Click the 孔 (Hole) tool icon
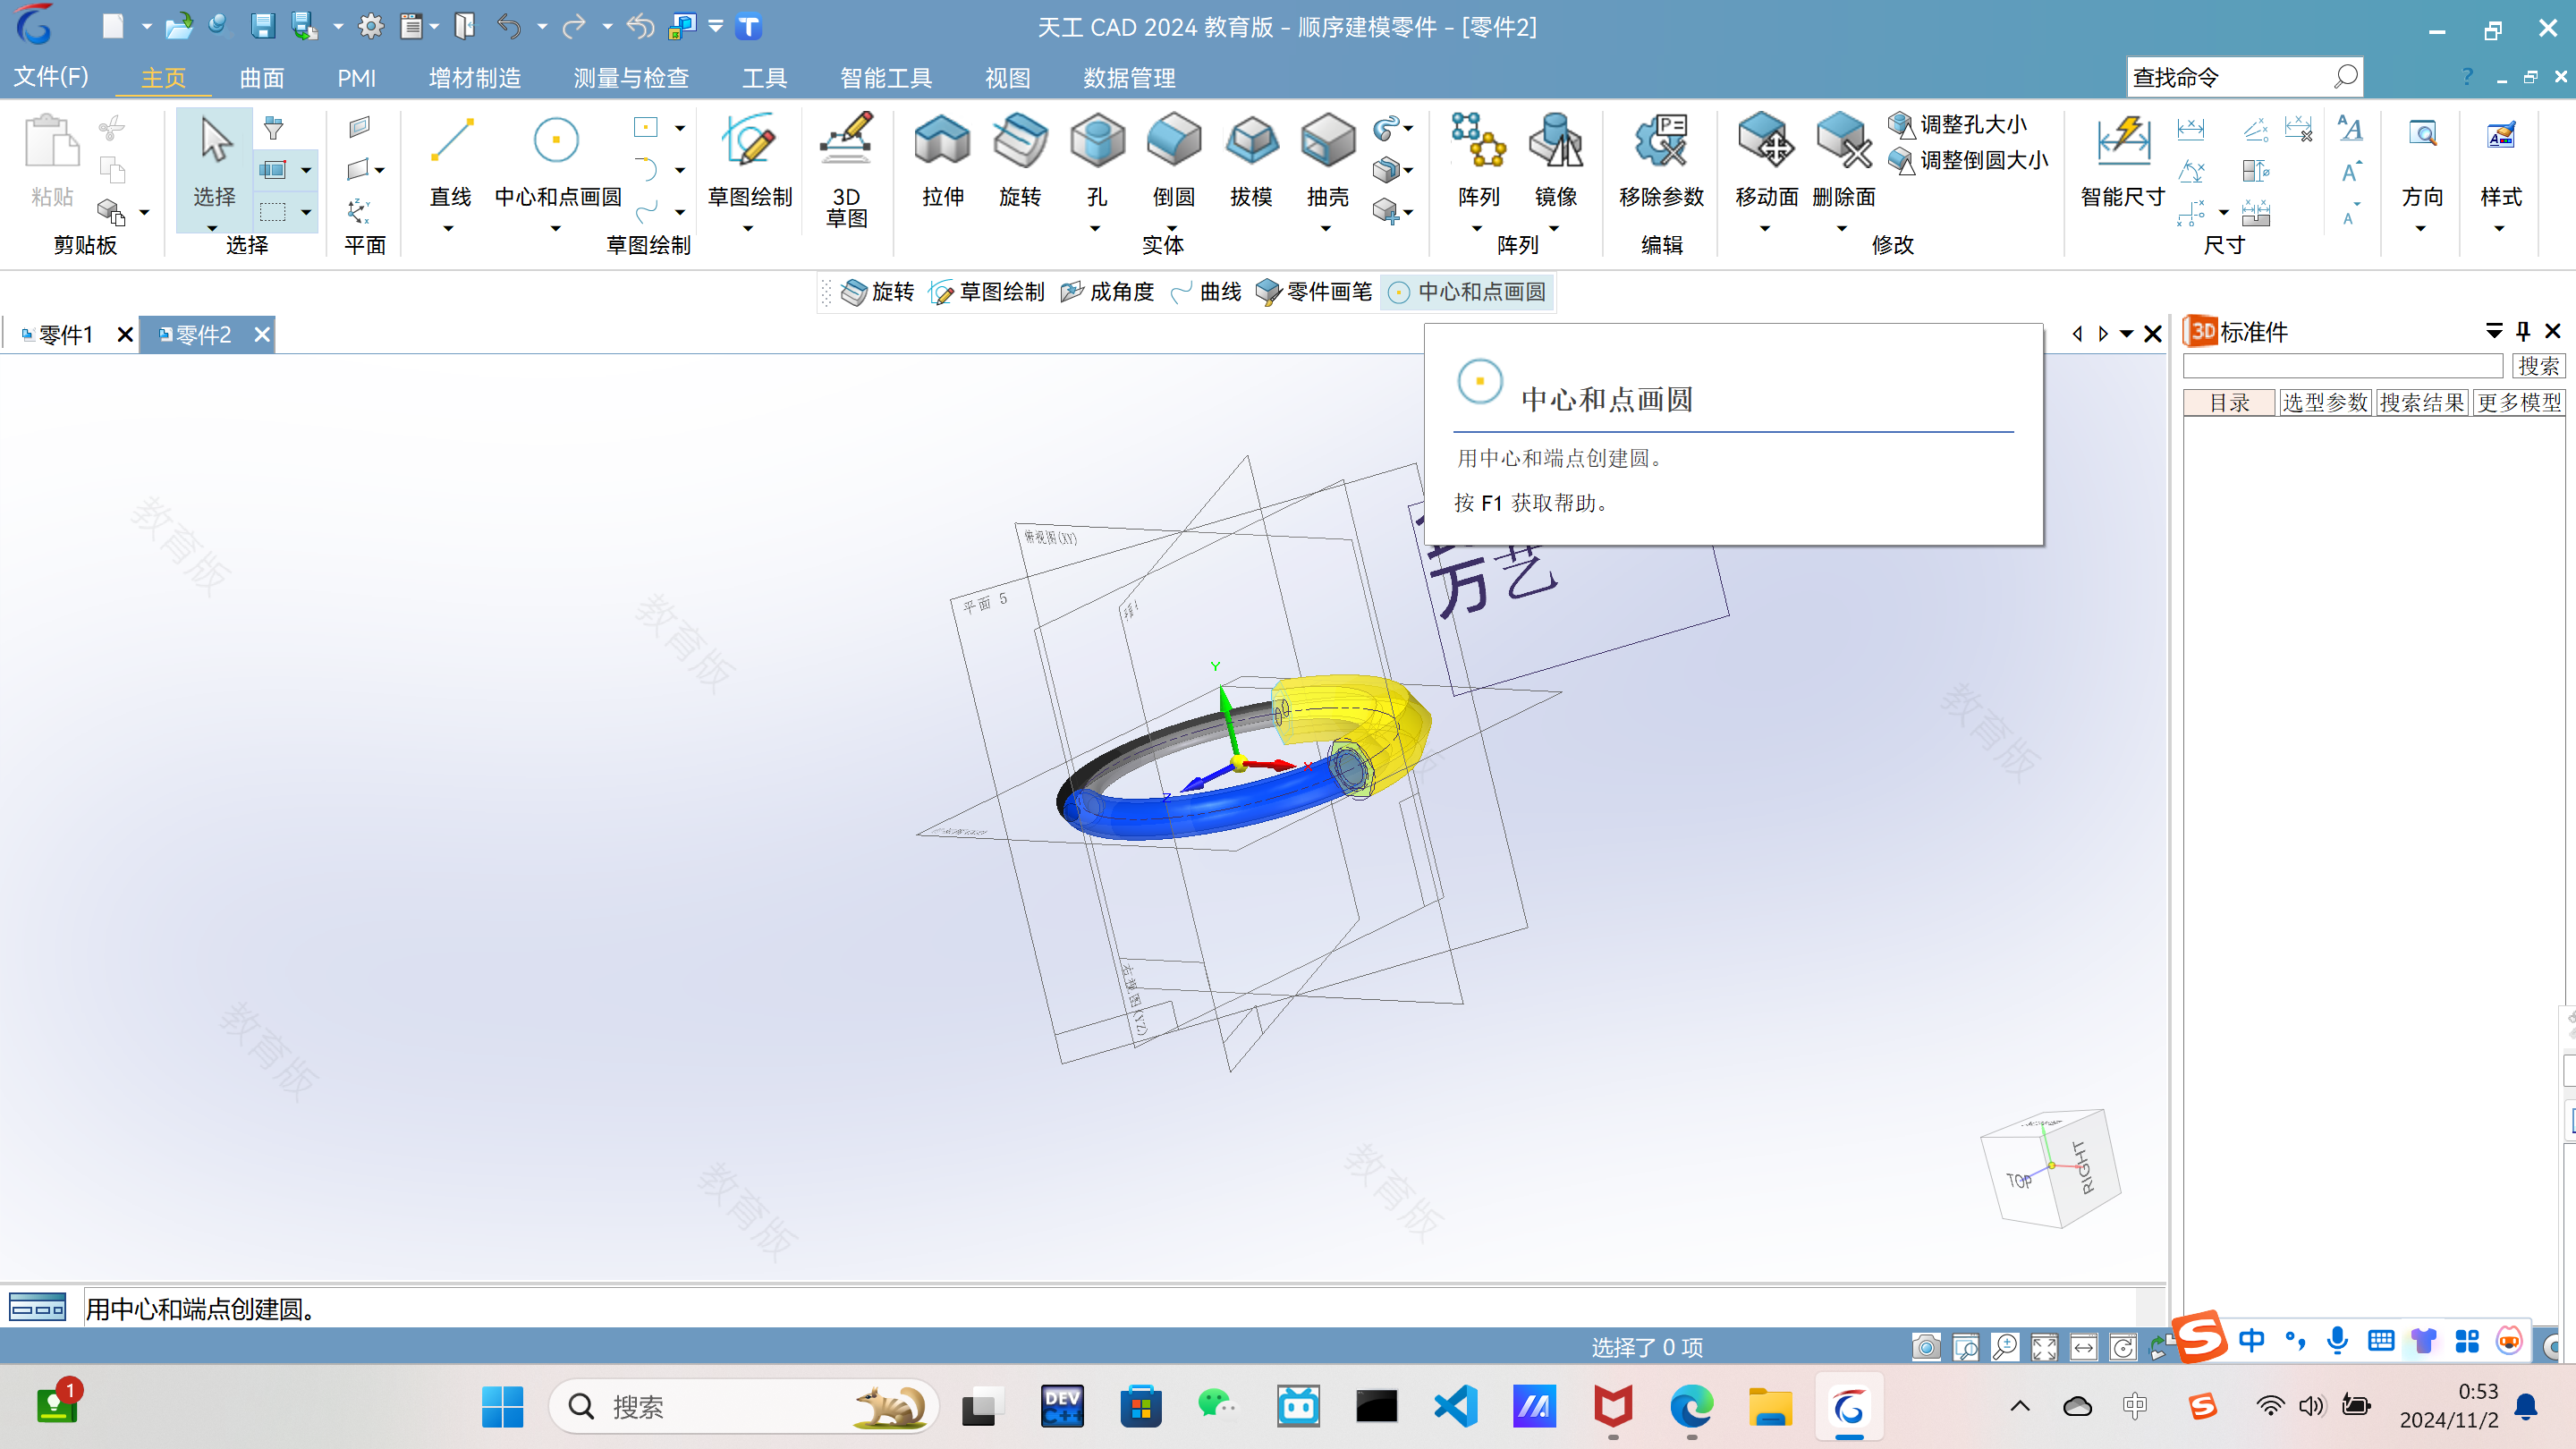Screen dimensions: 2576x1449 click(1097, 140)
